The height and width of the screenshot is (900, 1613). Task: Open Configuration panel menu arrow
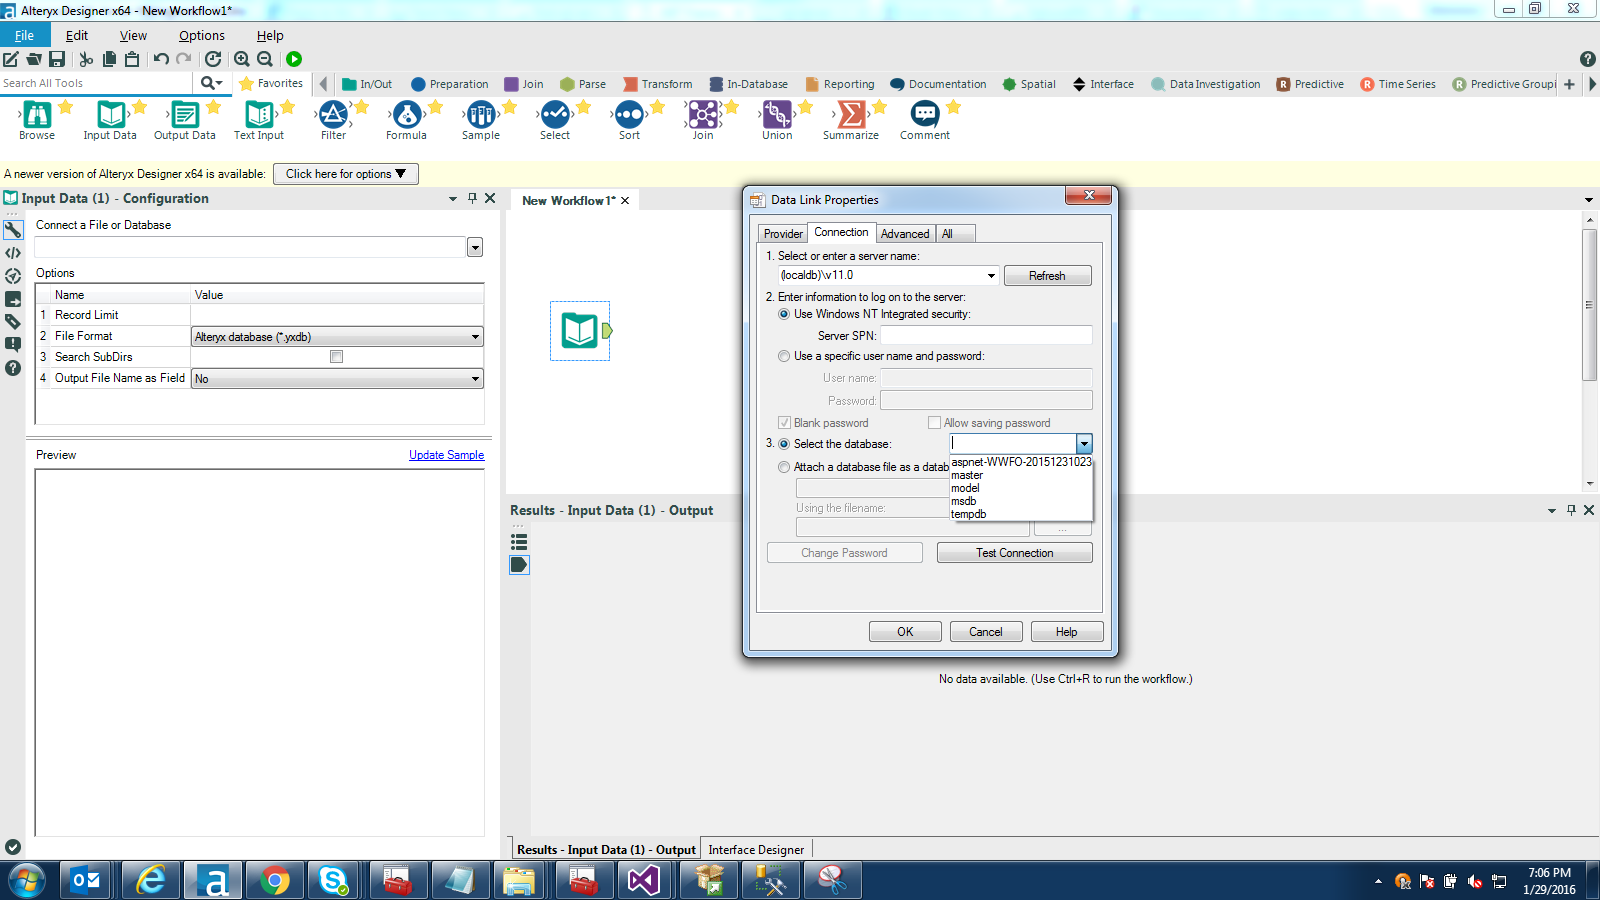[453, 199]
